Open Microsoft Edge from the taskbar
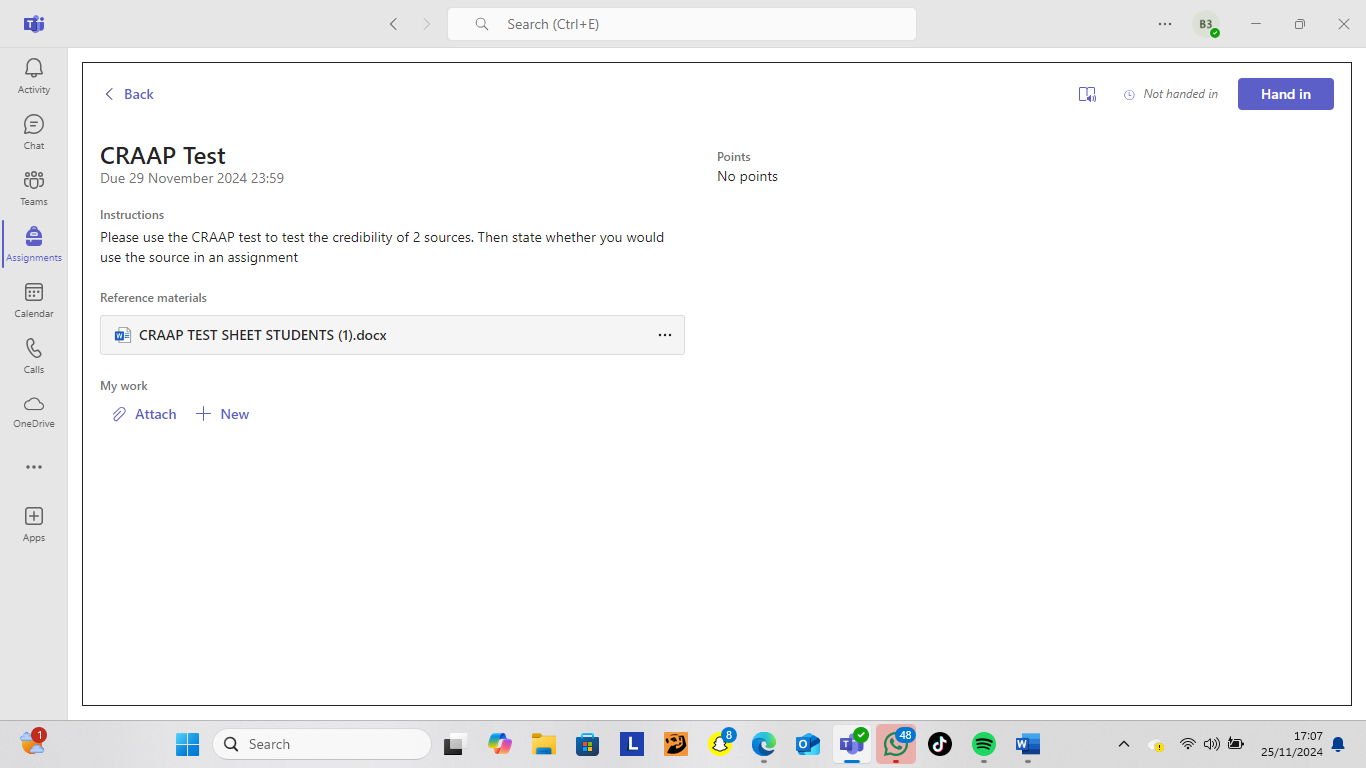 (764, 744)
